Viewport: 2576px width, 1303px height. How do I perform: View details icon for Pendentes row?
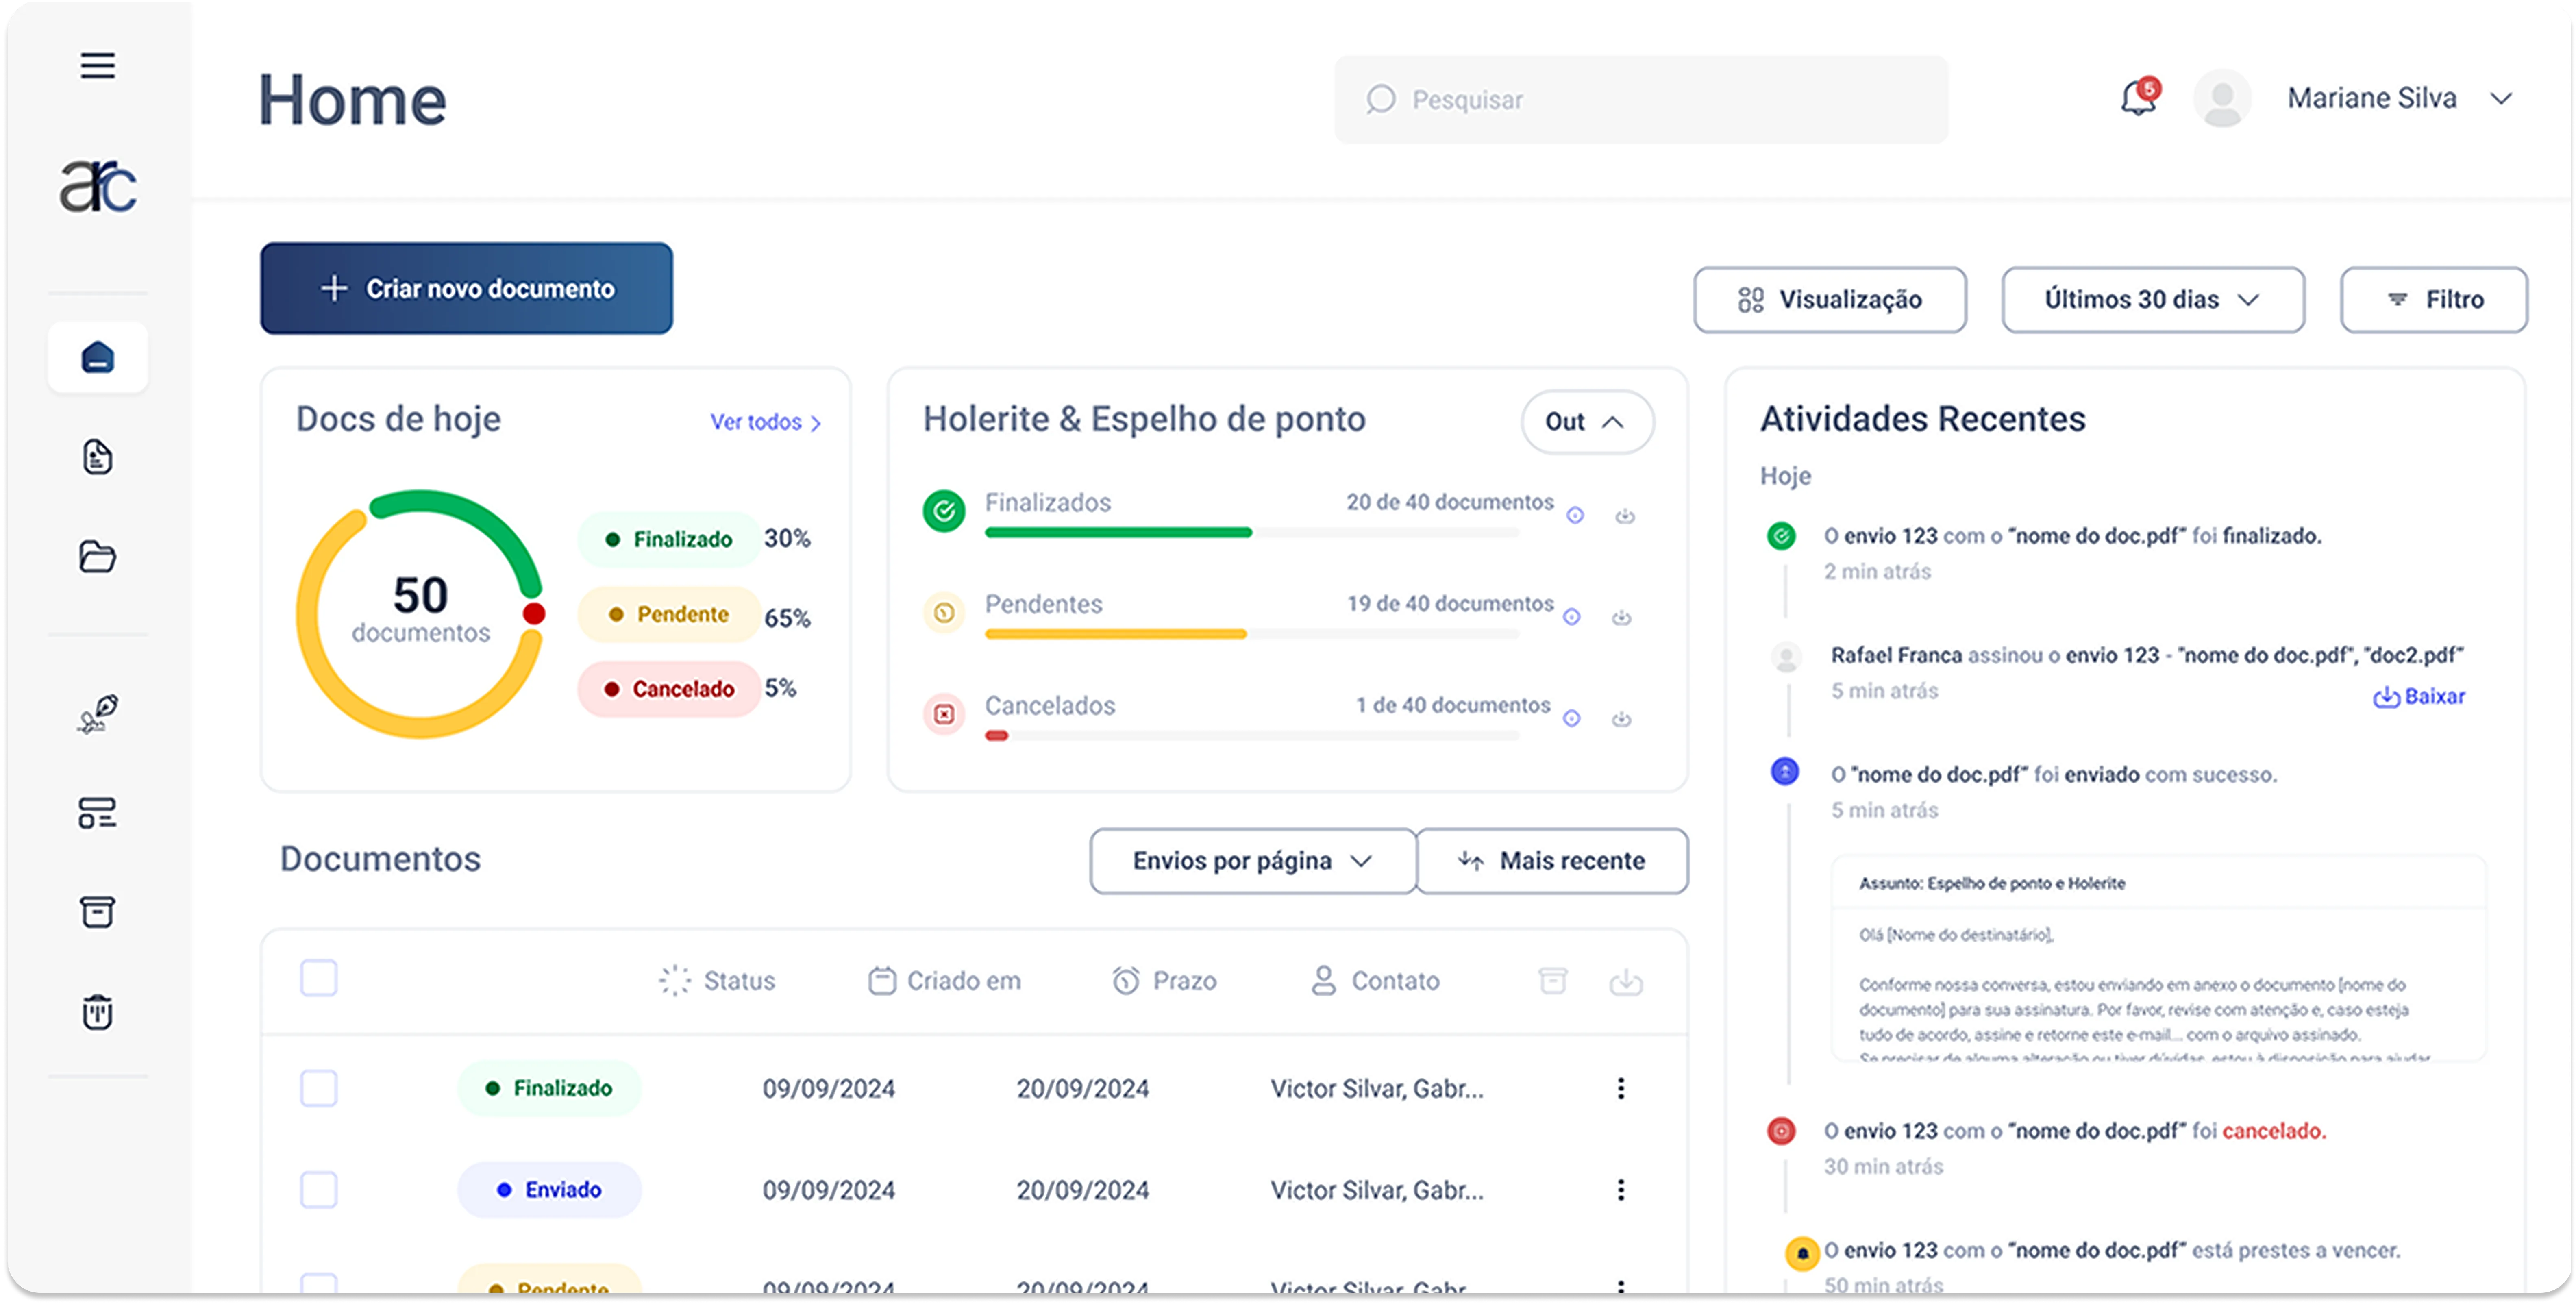pos(1572,617)
